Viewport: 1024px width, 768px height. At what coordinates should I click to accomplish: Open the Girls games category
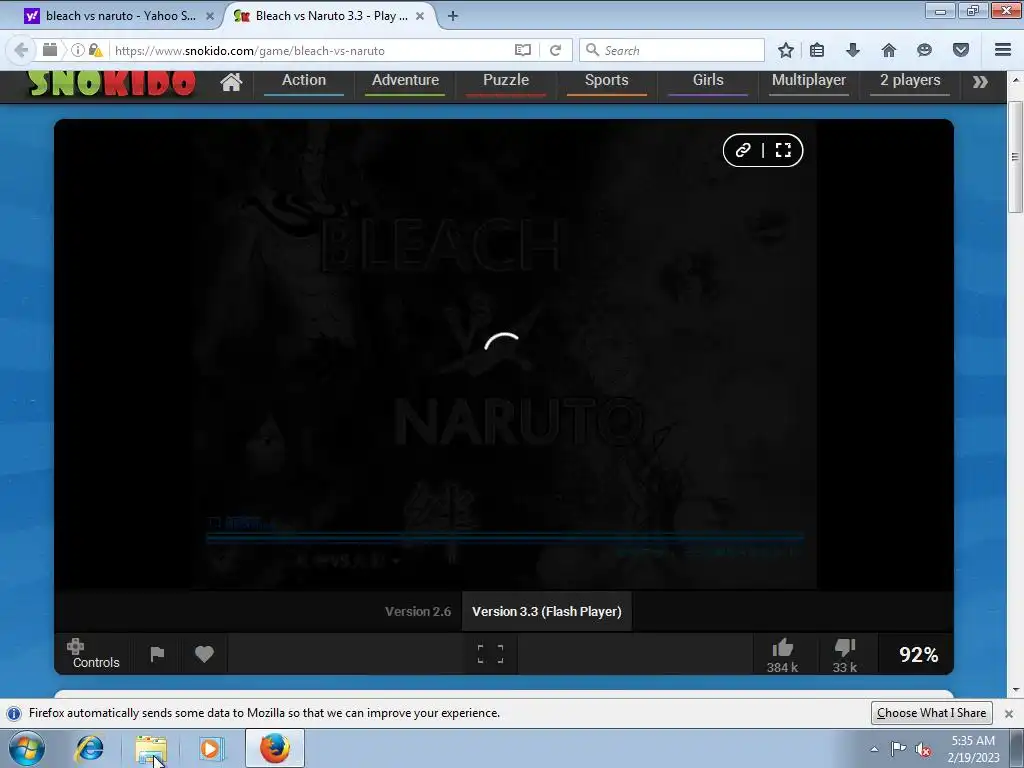tap(708, 81)
